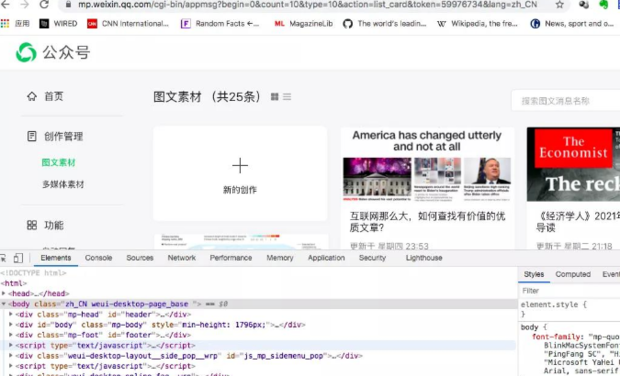
Task: Expand the first script text/javascript node
Action: tap(11, 345)
